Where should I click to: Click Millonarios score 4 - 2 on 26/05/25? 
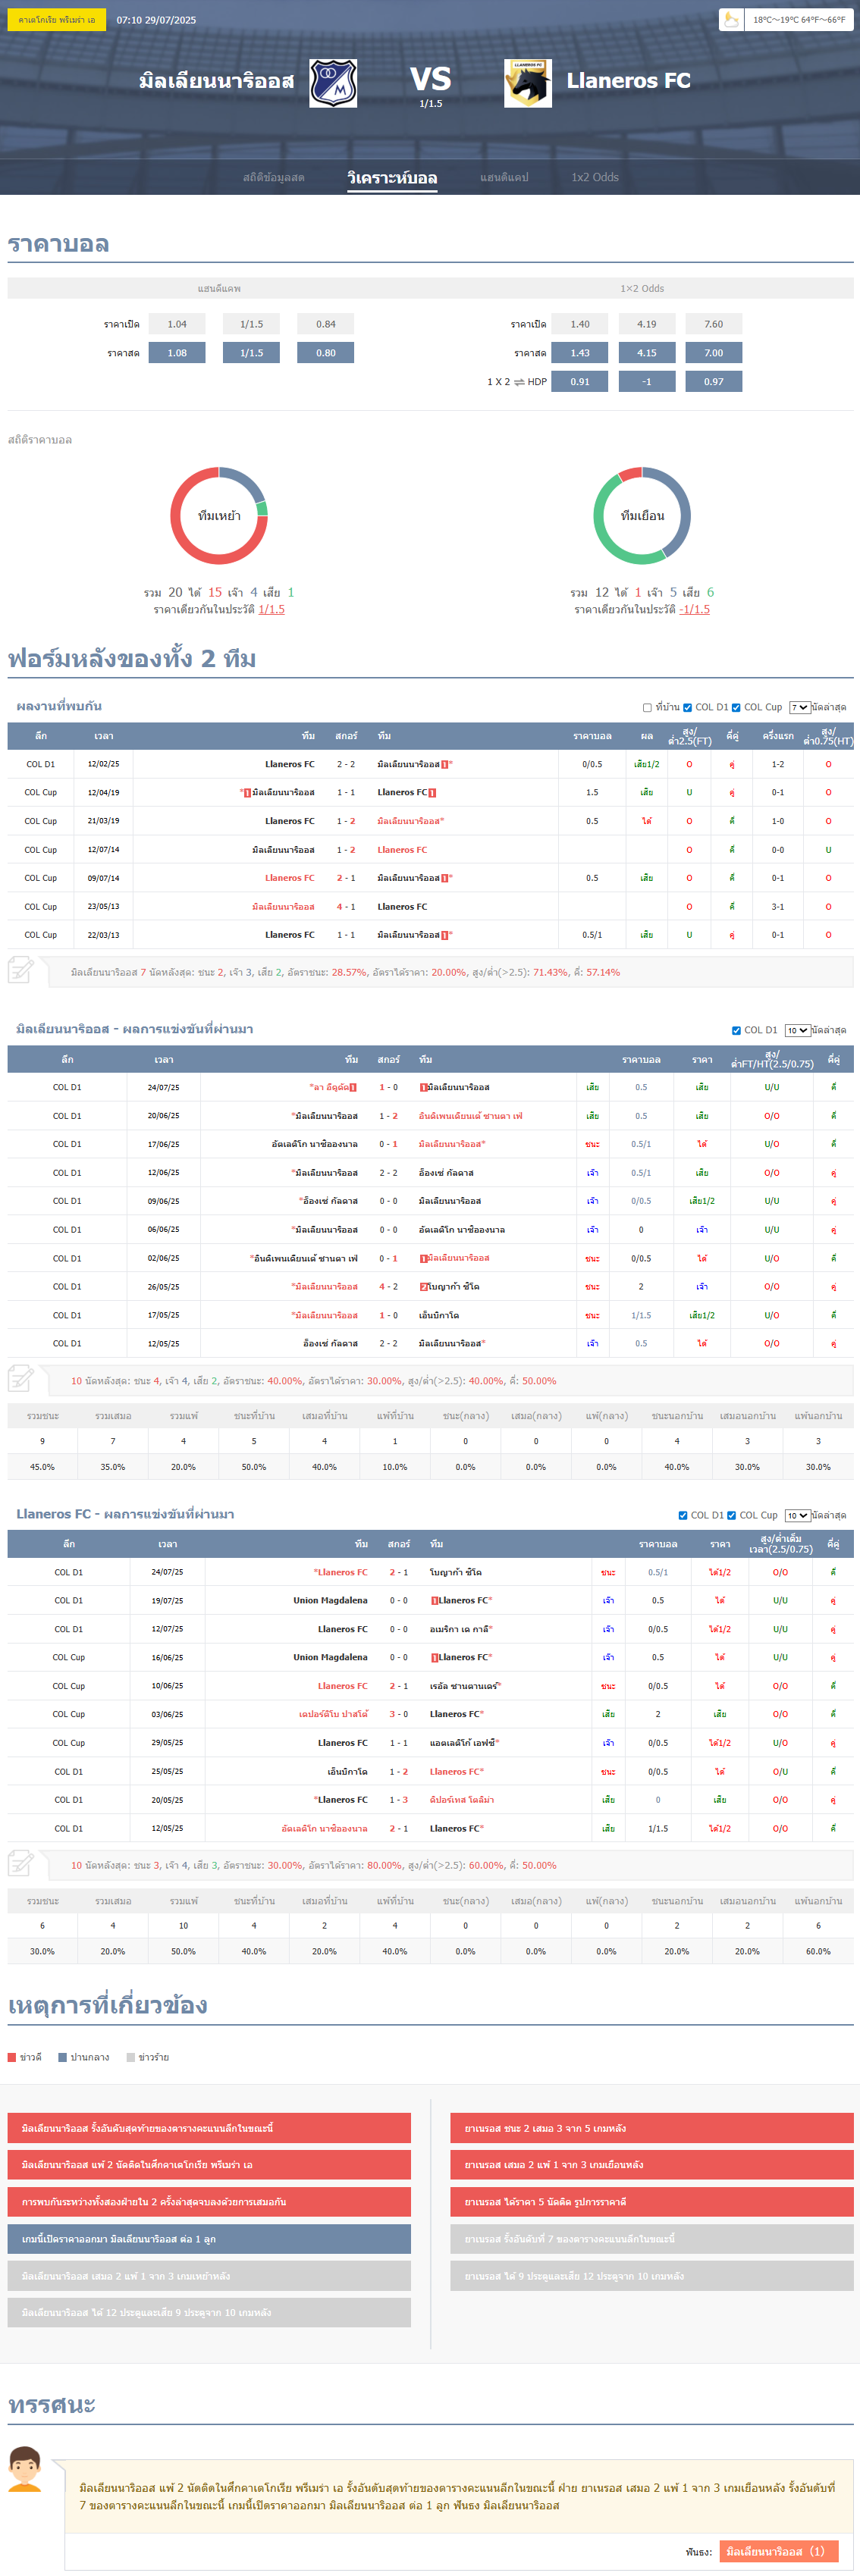pyautogui.click(x=388, y=1287)
